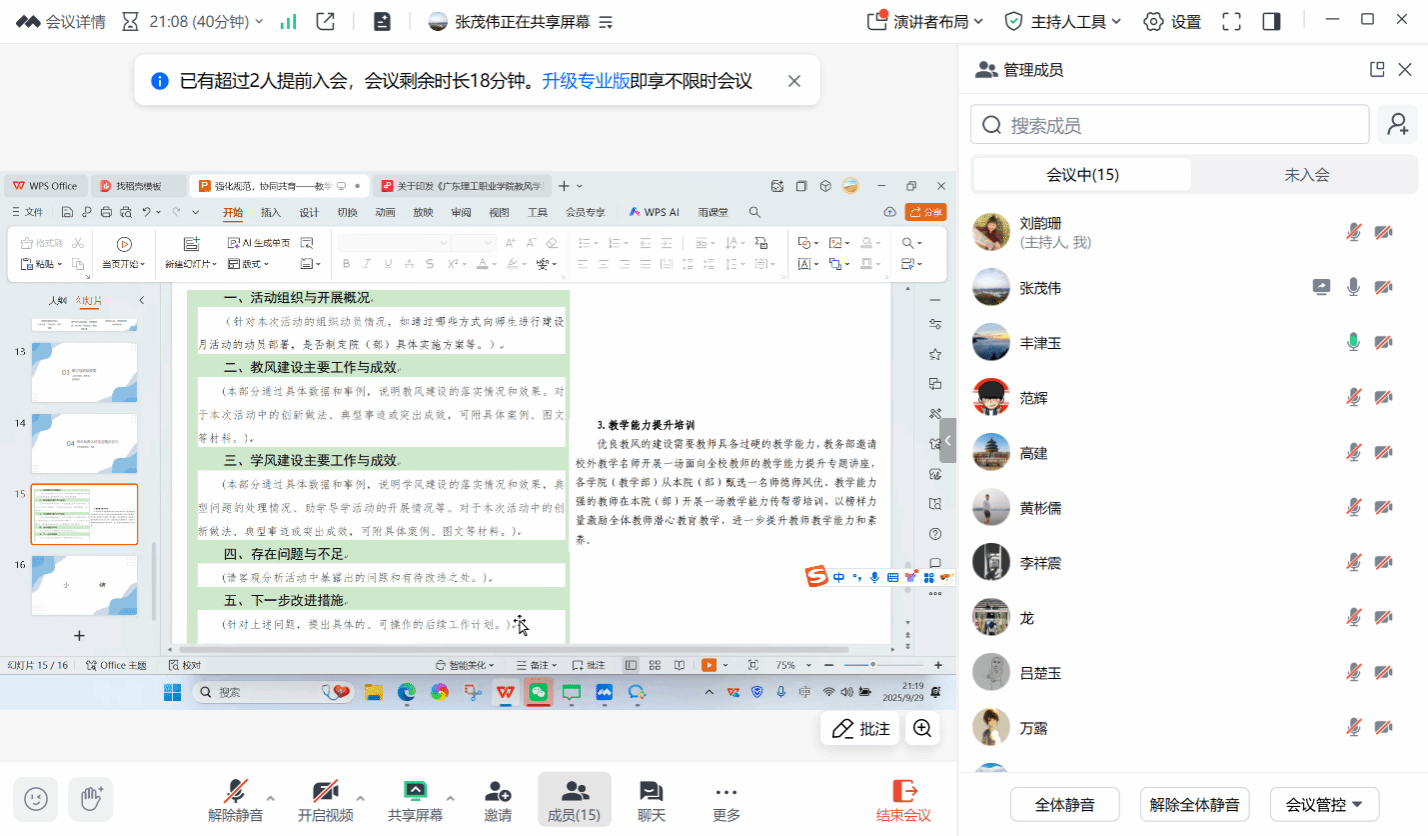
Task: Open the 主持人工具 dropdown menu
Action: coord(1063,21)
